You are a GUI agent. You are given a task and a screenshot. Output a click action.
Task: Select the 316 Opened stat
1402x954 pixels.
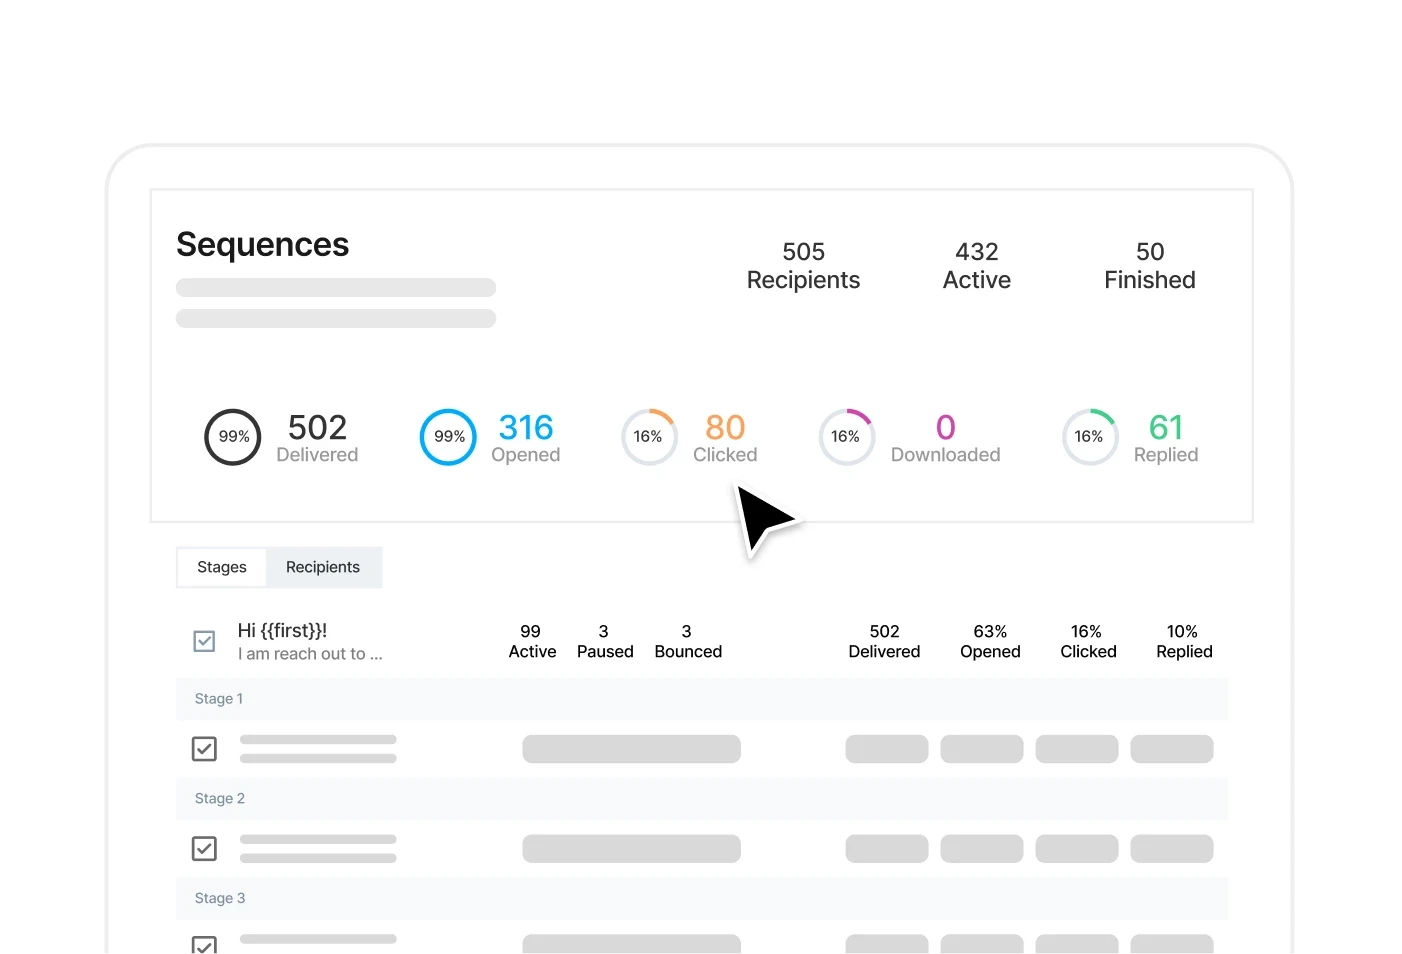click(x=526, y=439)
